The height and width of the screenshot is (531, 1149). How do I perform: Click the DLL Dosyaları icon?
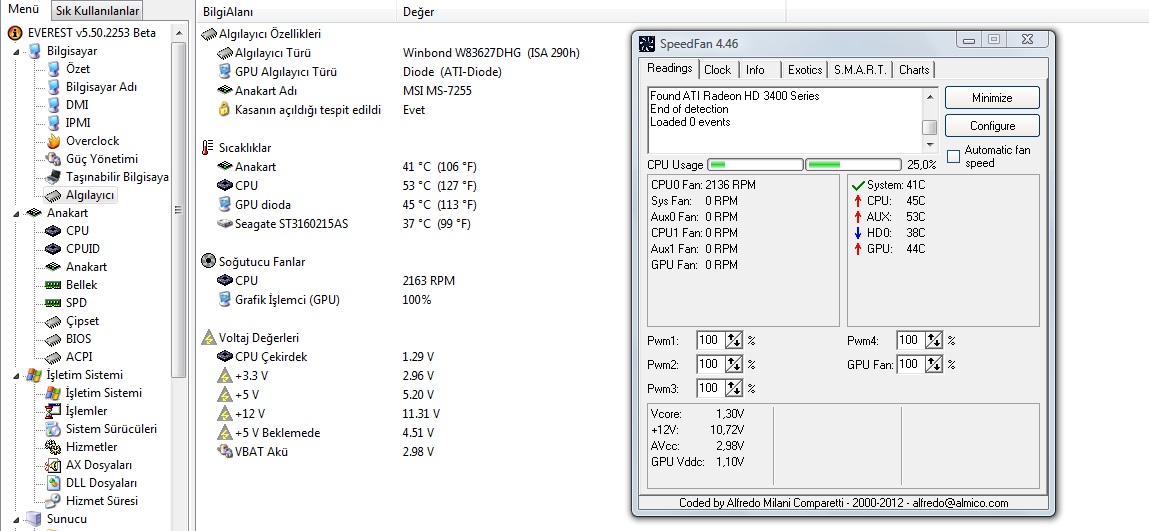[53, 483]
